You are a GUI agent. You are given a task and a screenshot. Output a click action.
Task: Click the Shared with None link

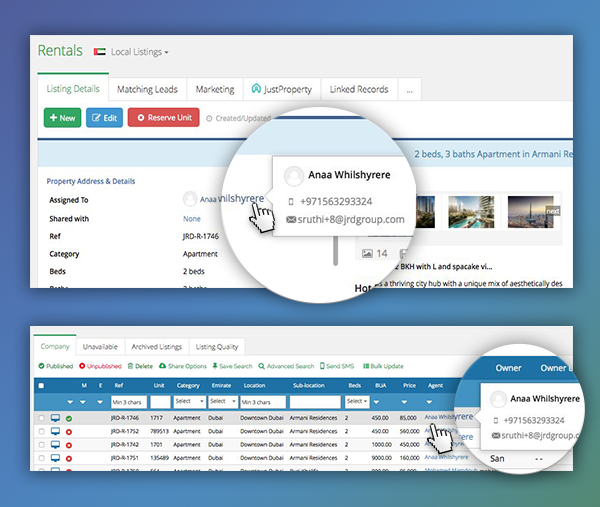click(192, 219)
